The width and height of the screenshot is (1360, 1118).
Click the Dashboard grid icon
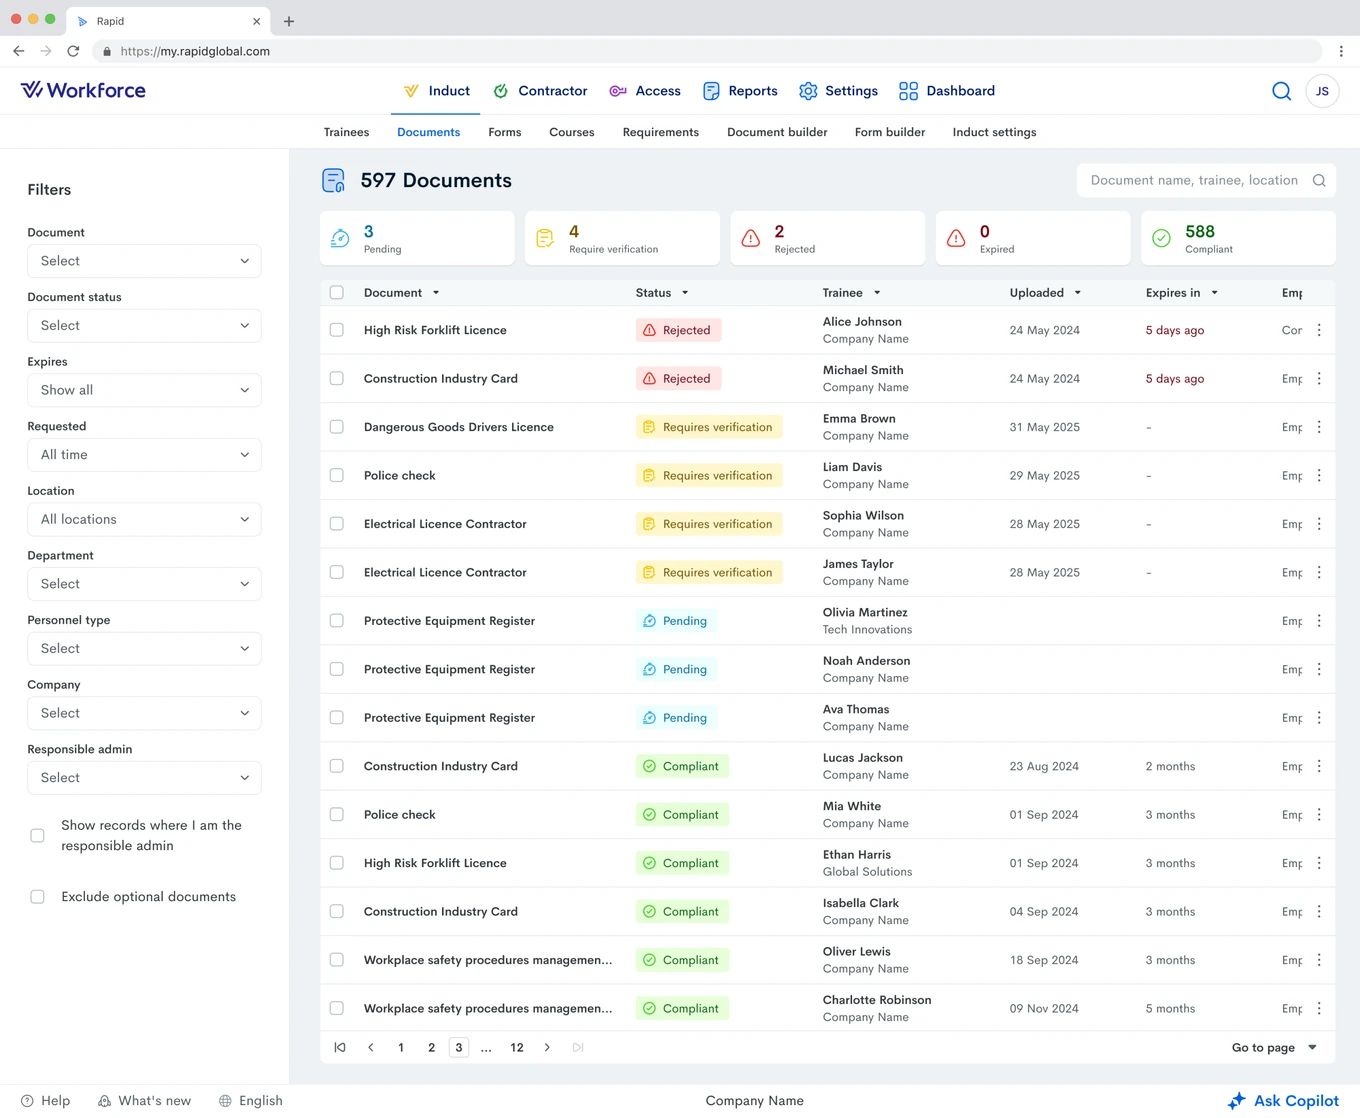point(908,91)
